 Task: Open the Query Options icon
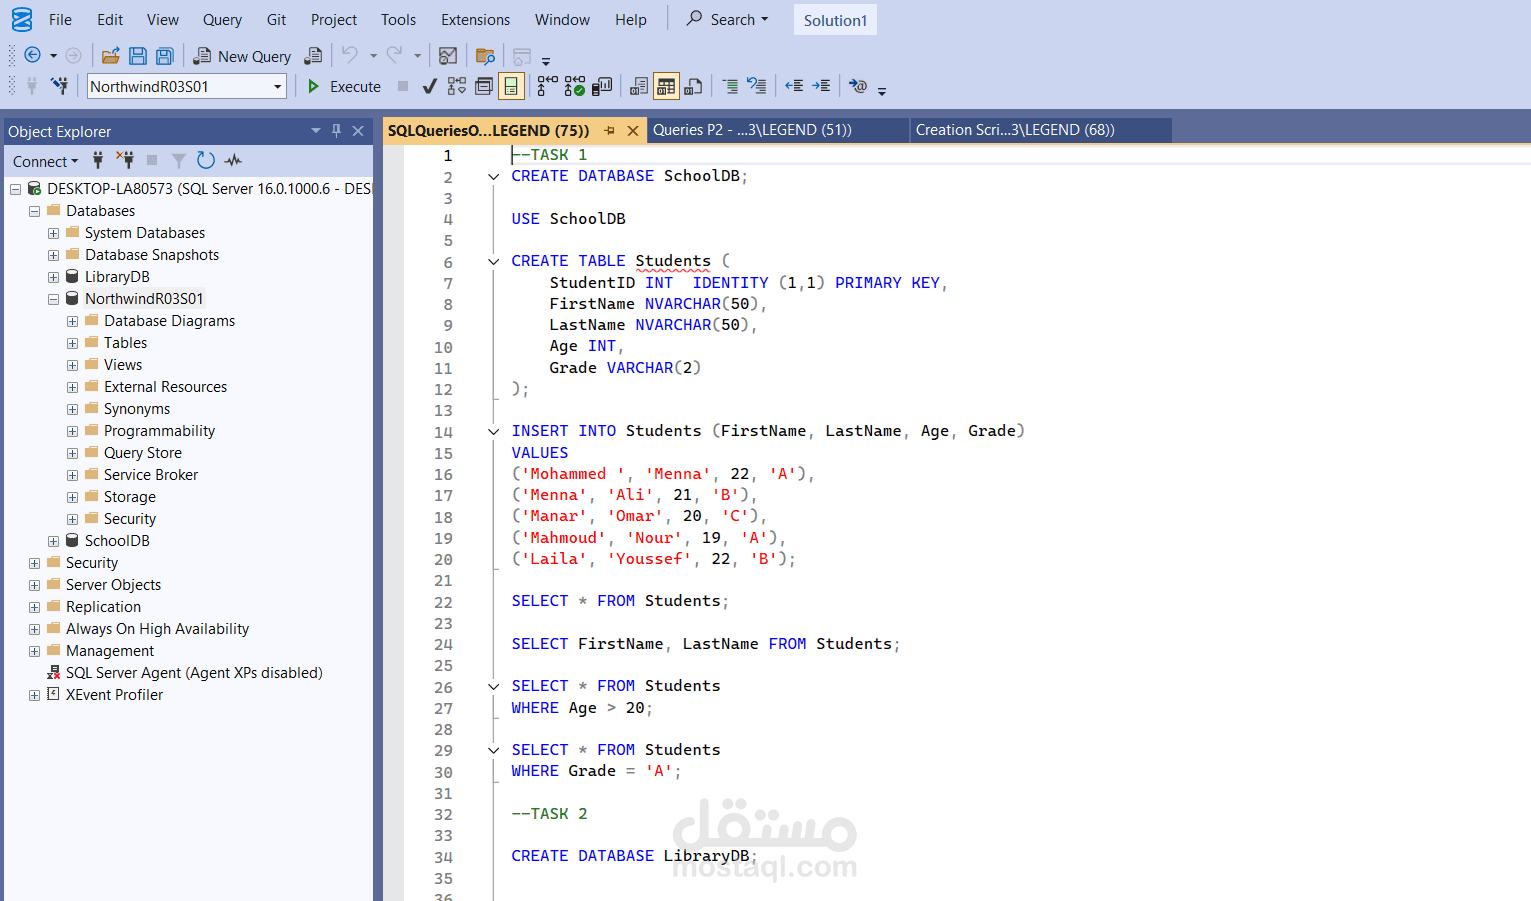tap(484, 86)
